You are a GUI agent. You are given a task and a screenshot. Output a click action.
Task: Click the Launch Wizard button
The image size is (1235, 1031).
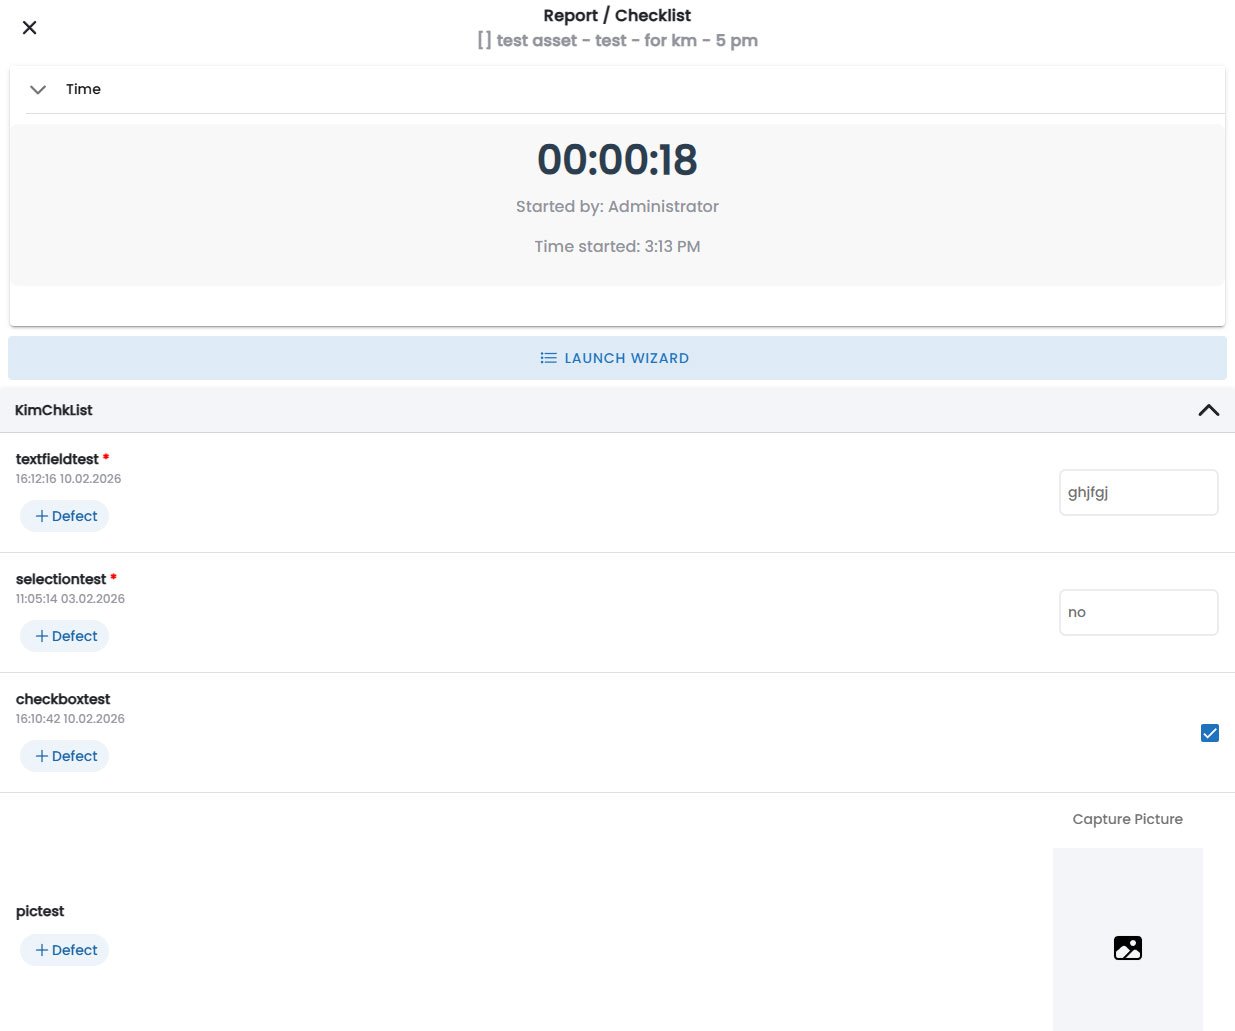617,358
